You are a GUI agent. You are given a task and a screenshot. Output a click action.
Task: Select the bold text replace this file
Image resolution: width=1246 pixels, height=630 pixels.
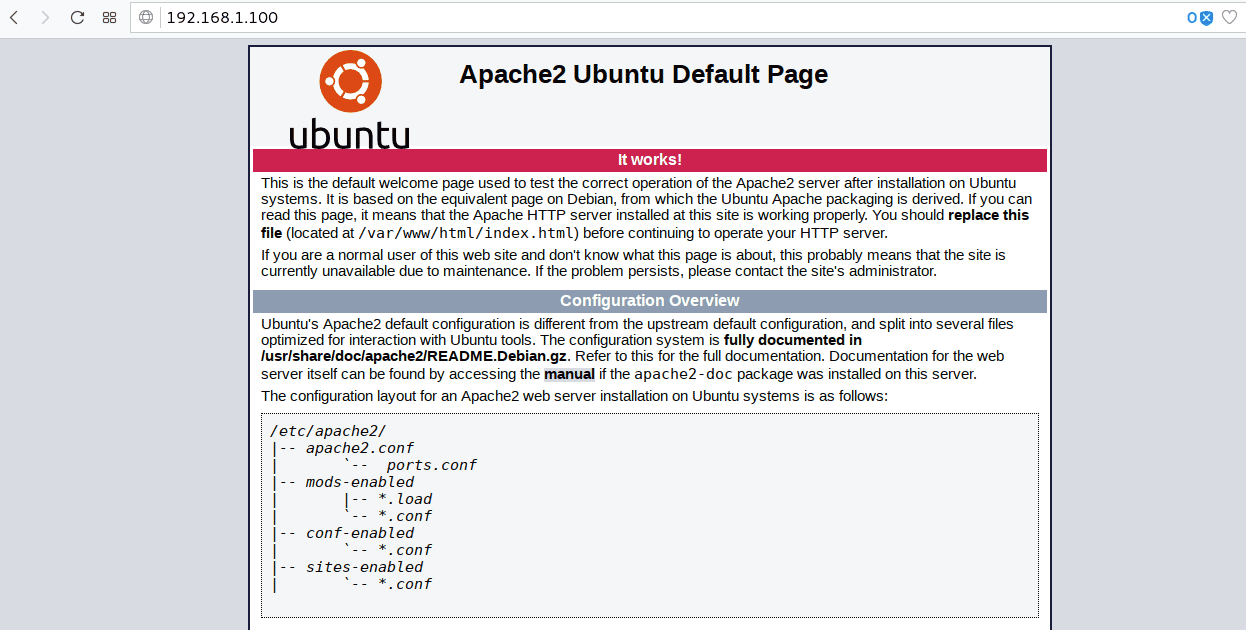click(645, 224)
